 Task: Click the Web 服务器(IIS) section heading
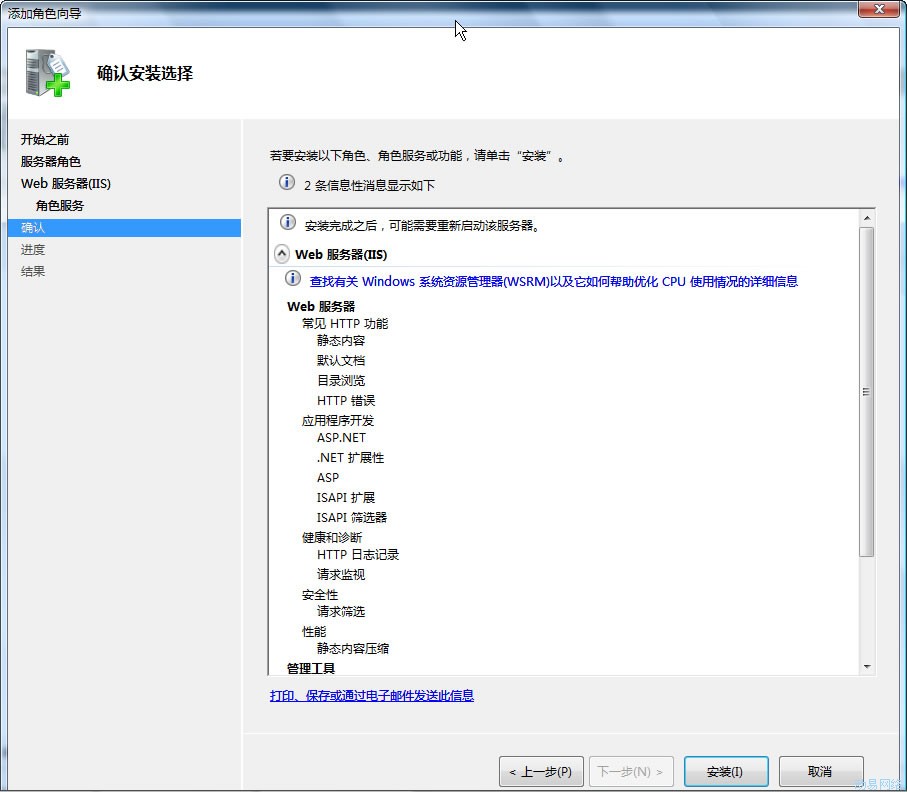pyautogui.click(x=340, y=254)
